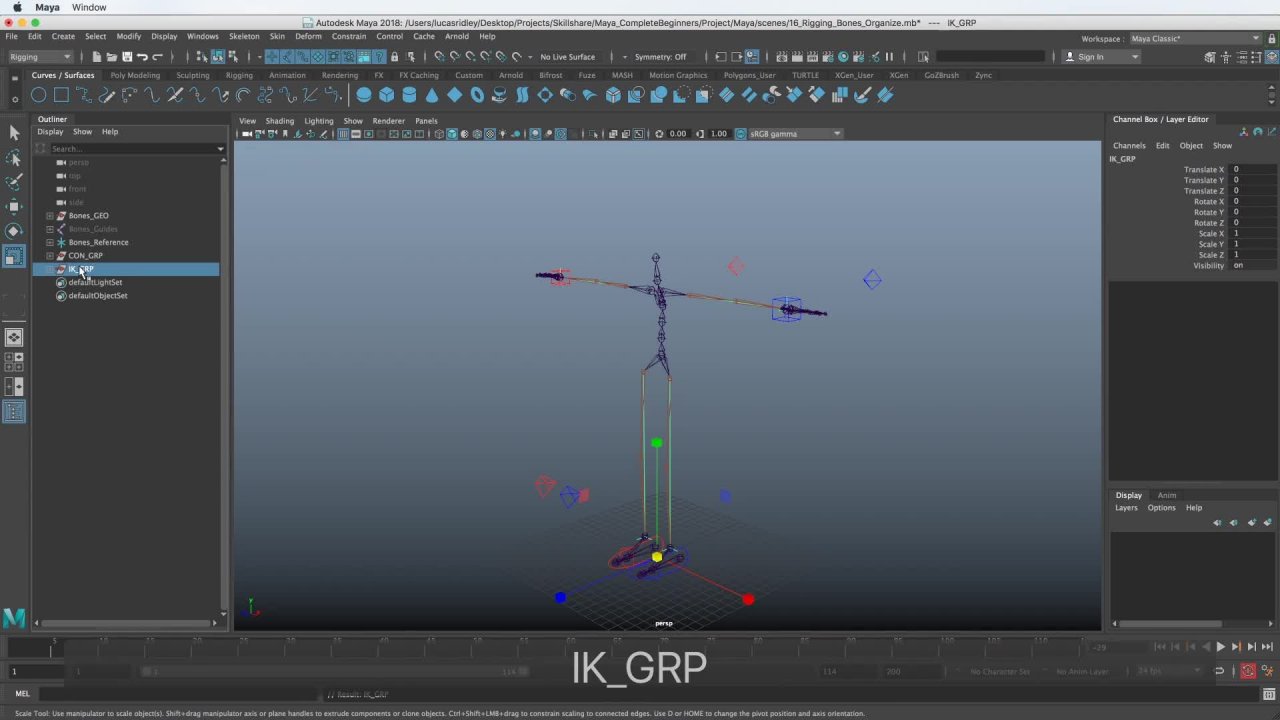Open the Rigging menu set dropdown
The image size is (1280, 720).
[42, 57]
